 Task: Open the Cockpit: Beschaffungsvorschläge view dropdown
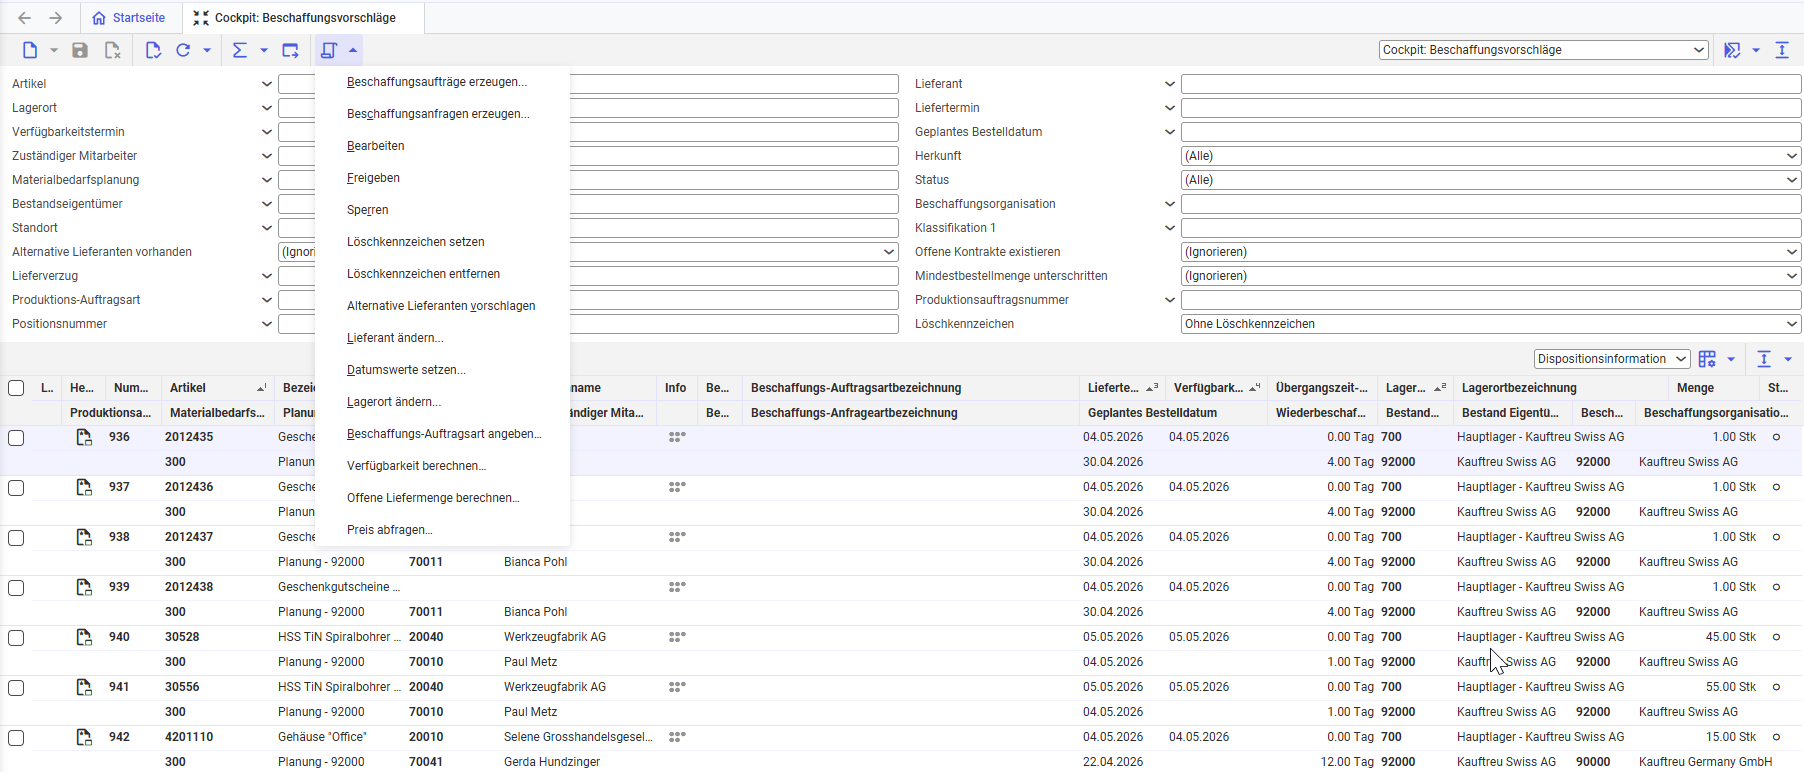point(1543,50)
